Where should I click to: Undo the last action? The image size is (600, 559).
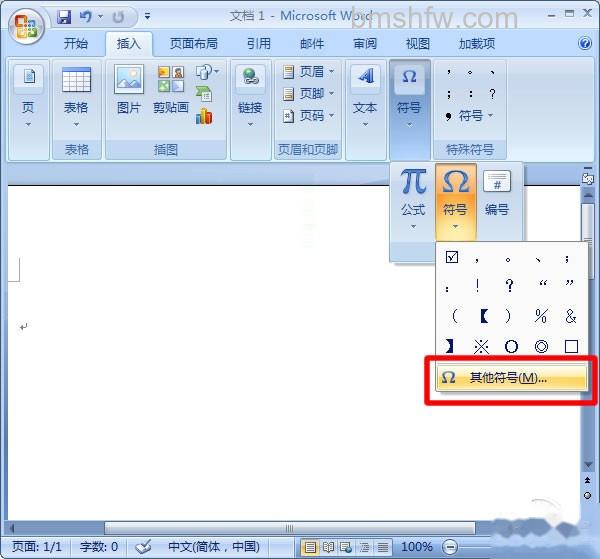click(86, 16)
